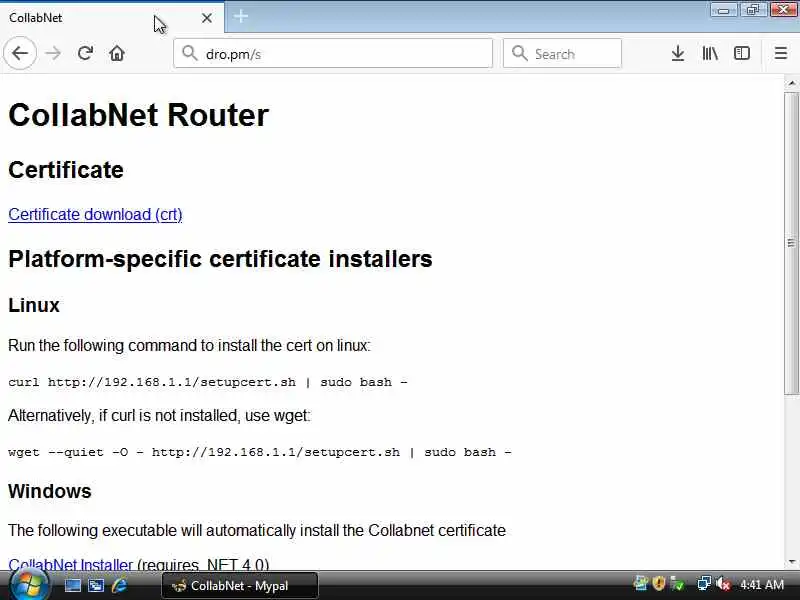The width and height of the screenshot is (800, 600).
Task: Click the network connection tray icon
Action: pos(704,583)
